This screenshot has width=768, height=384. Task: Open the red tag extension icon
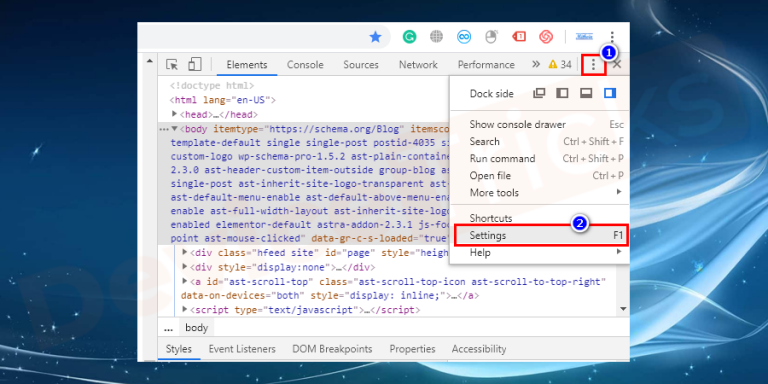coord(519,36)
